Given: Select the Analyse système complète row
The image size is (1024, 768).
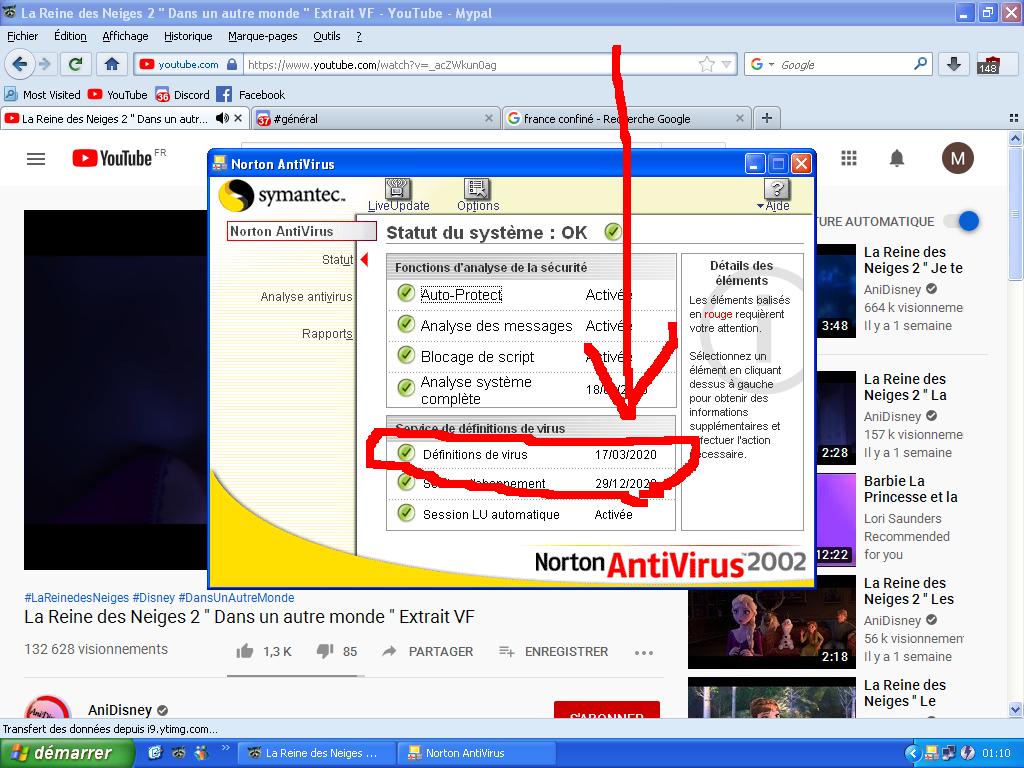Looking at the screenshot, I should [x=532, y=390].
